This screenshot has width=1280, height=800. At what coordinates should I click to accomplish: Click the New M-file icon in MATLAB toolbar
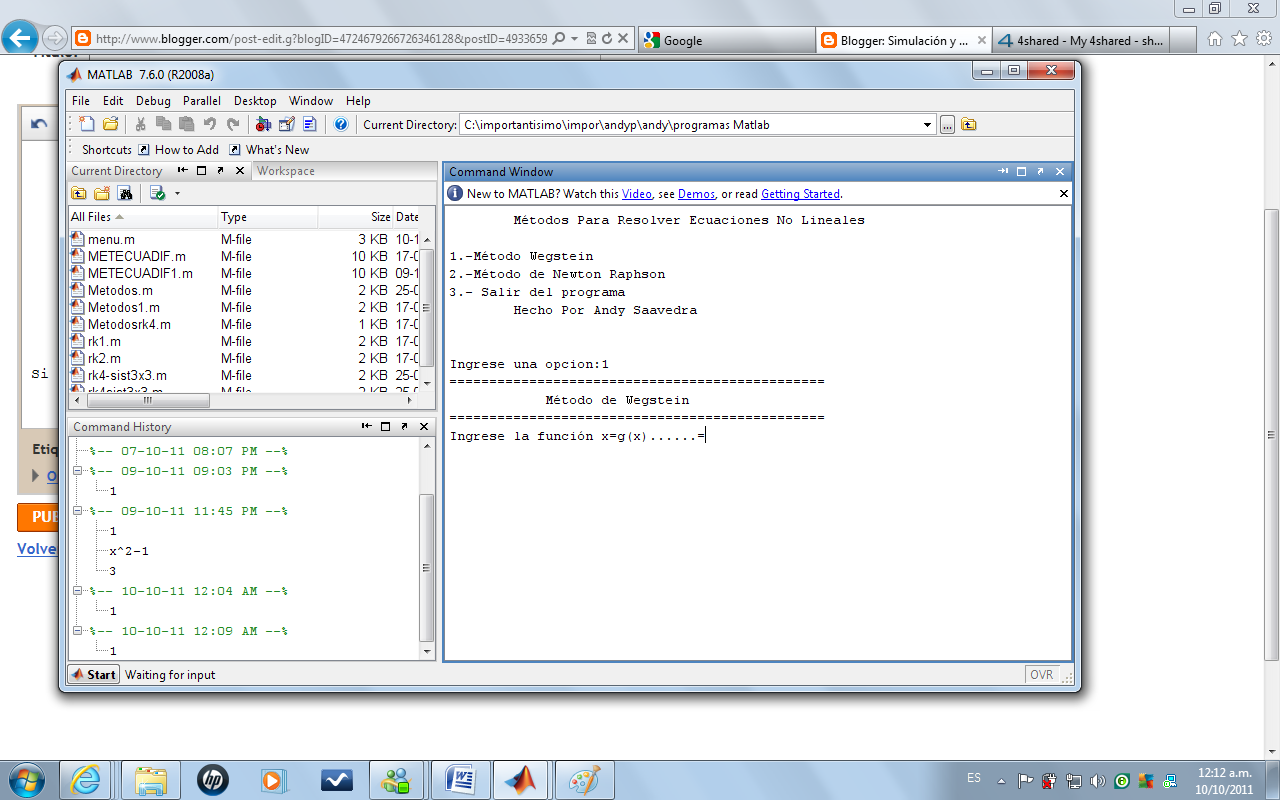(x=87, y=124)
